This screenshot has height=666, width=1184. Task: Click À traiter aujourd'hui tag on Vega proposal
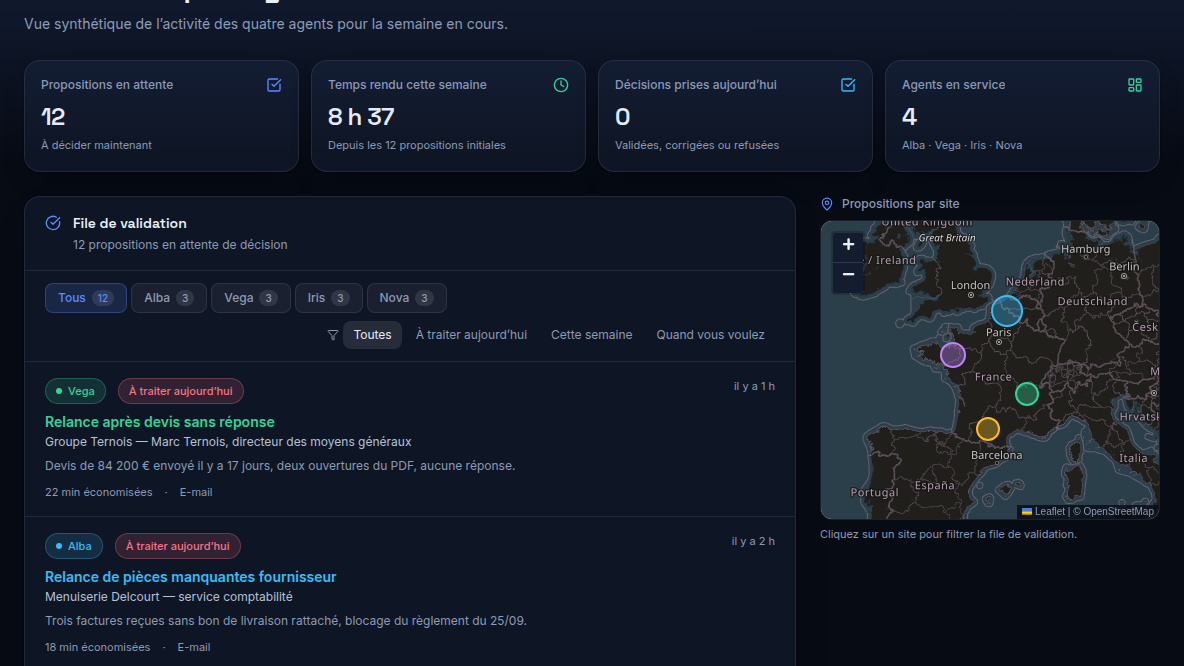pos(180,391)
